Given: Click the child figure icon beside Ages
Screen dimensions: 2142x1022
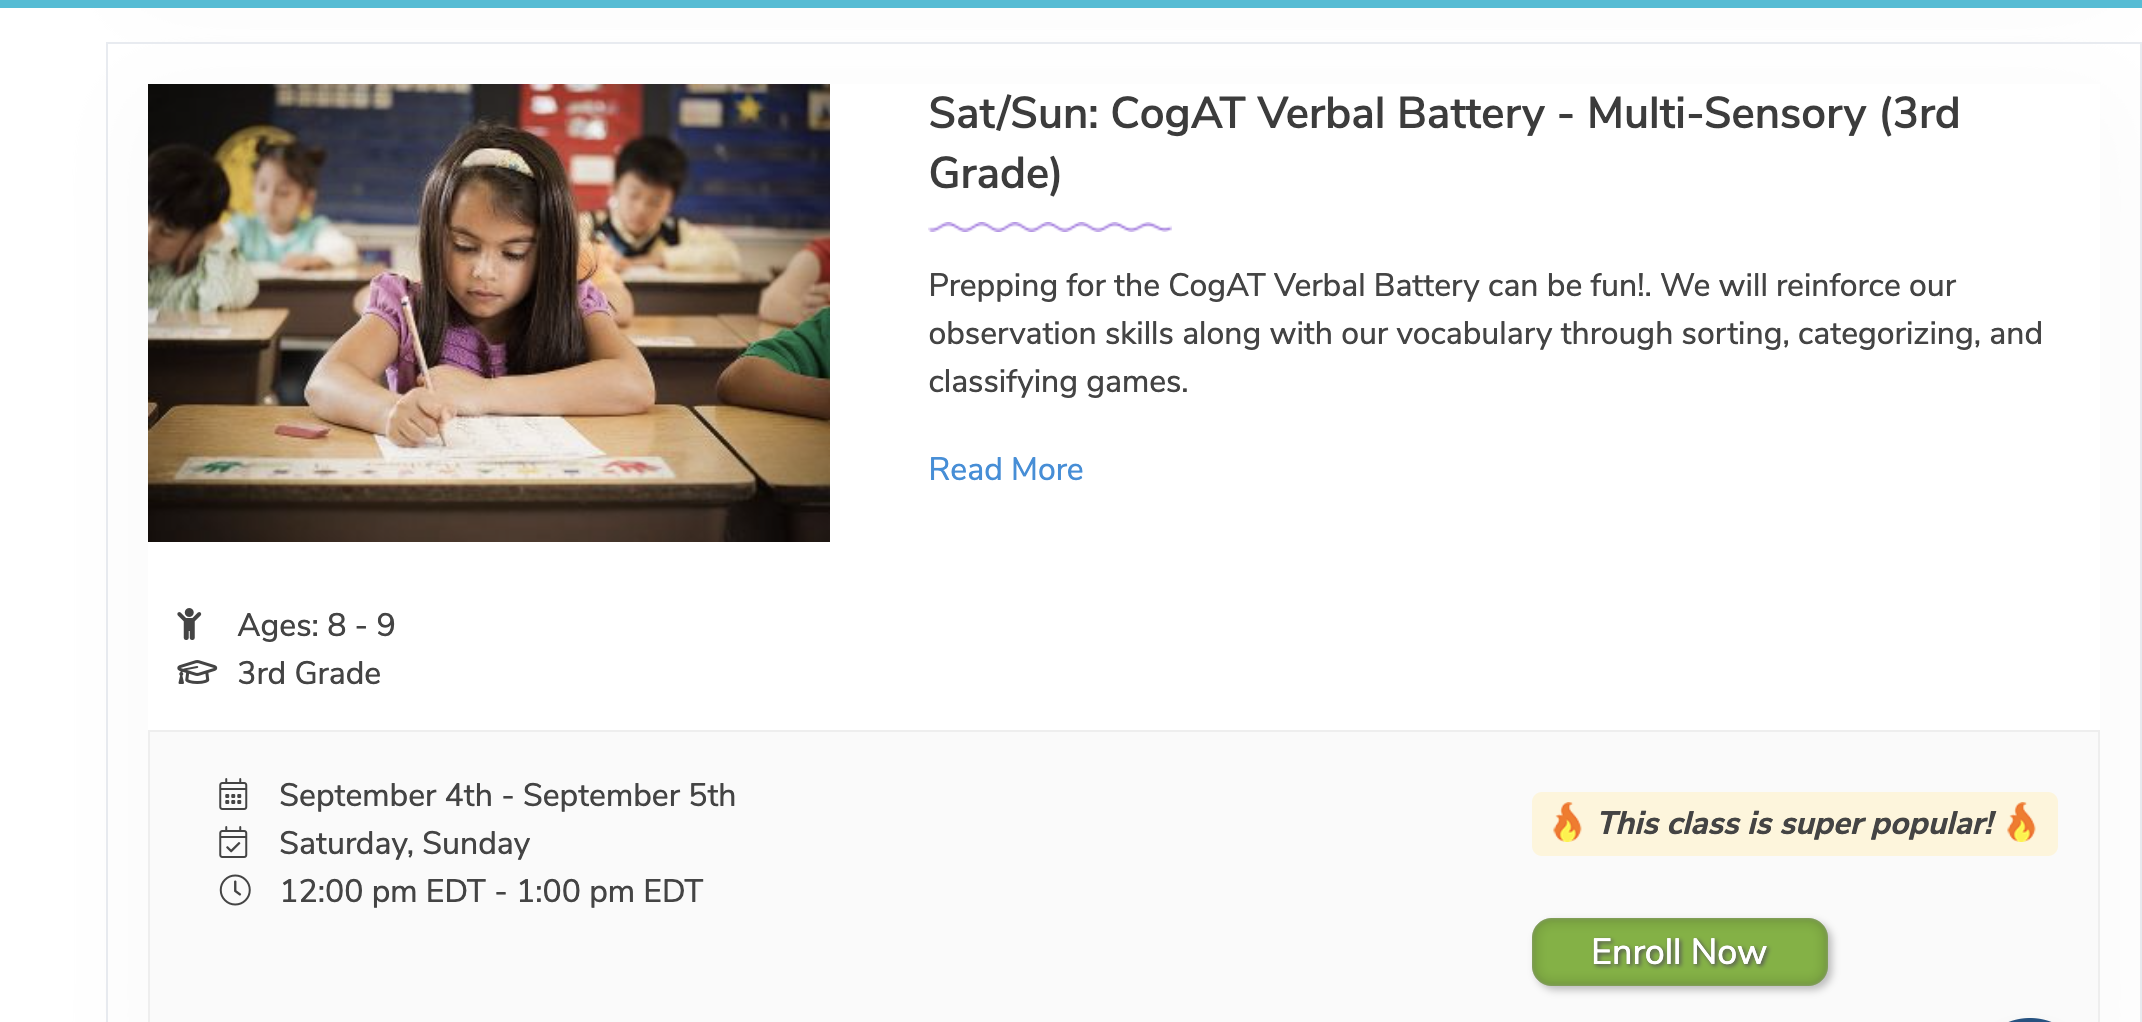Looking at the screenshot, I should point(189,624).
